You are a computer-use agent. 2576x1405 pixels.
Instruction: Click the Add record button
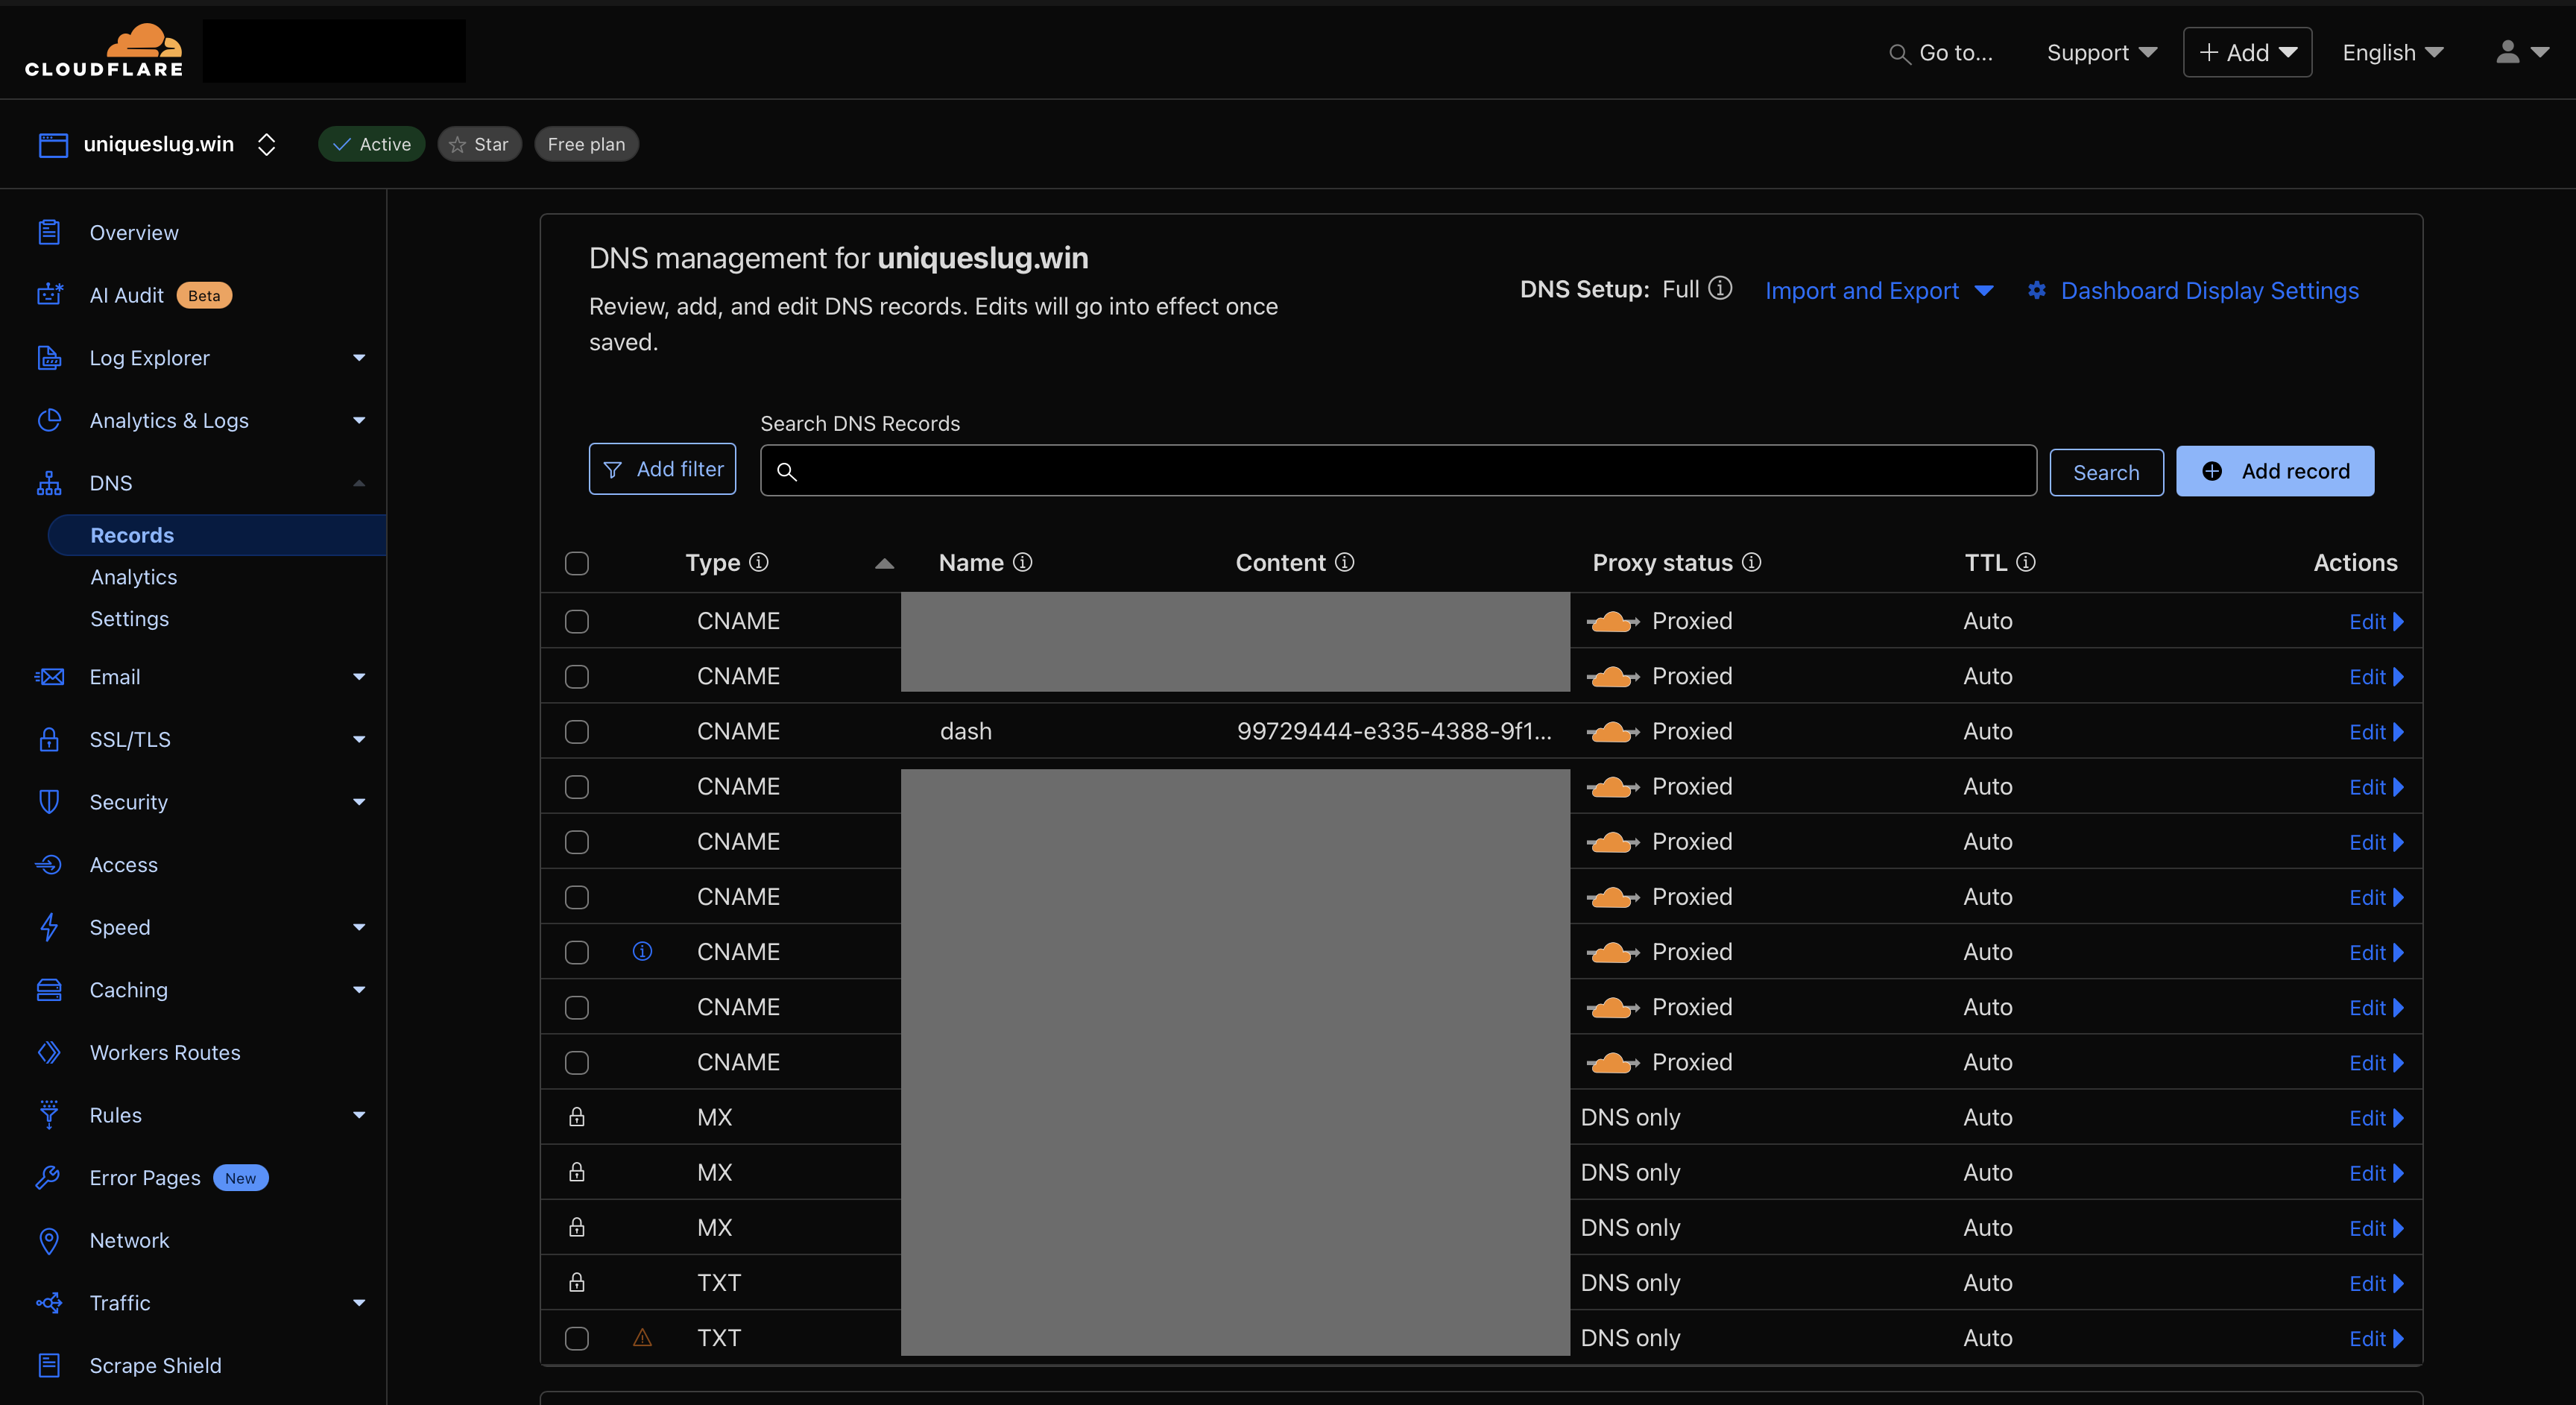(x=2275, y=471)
